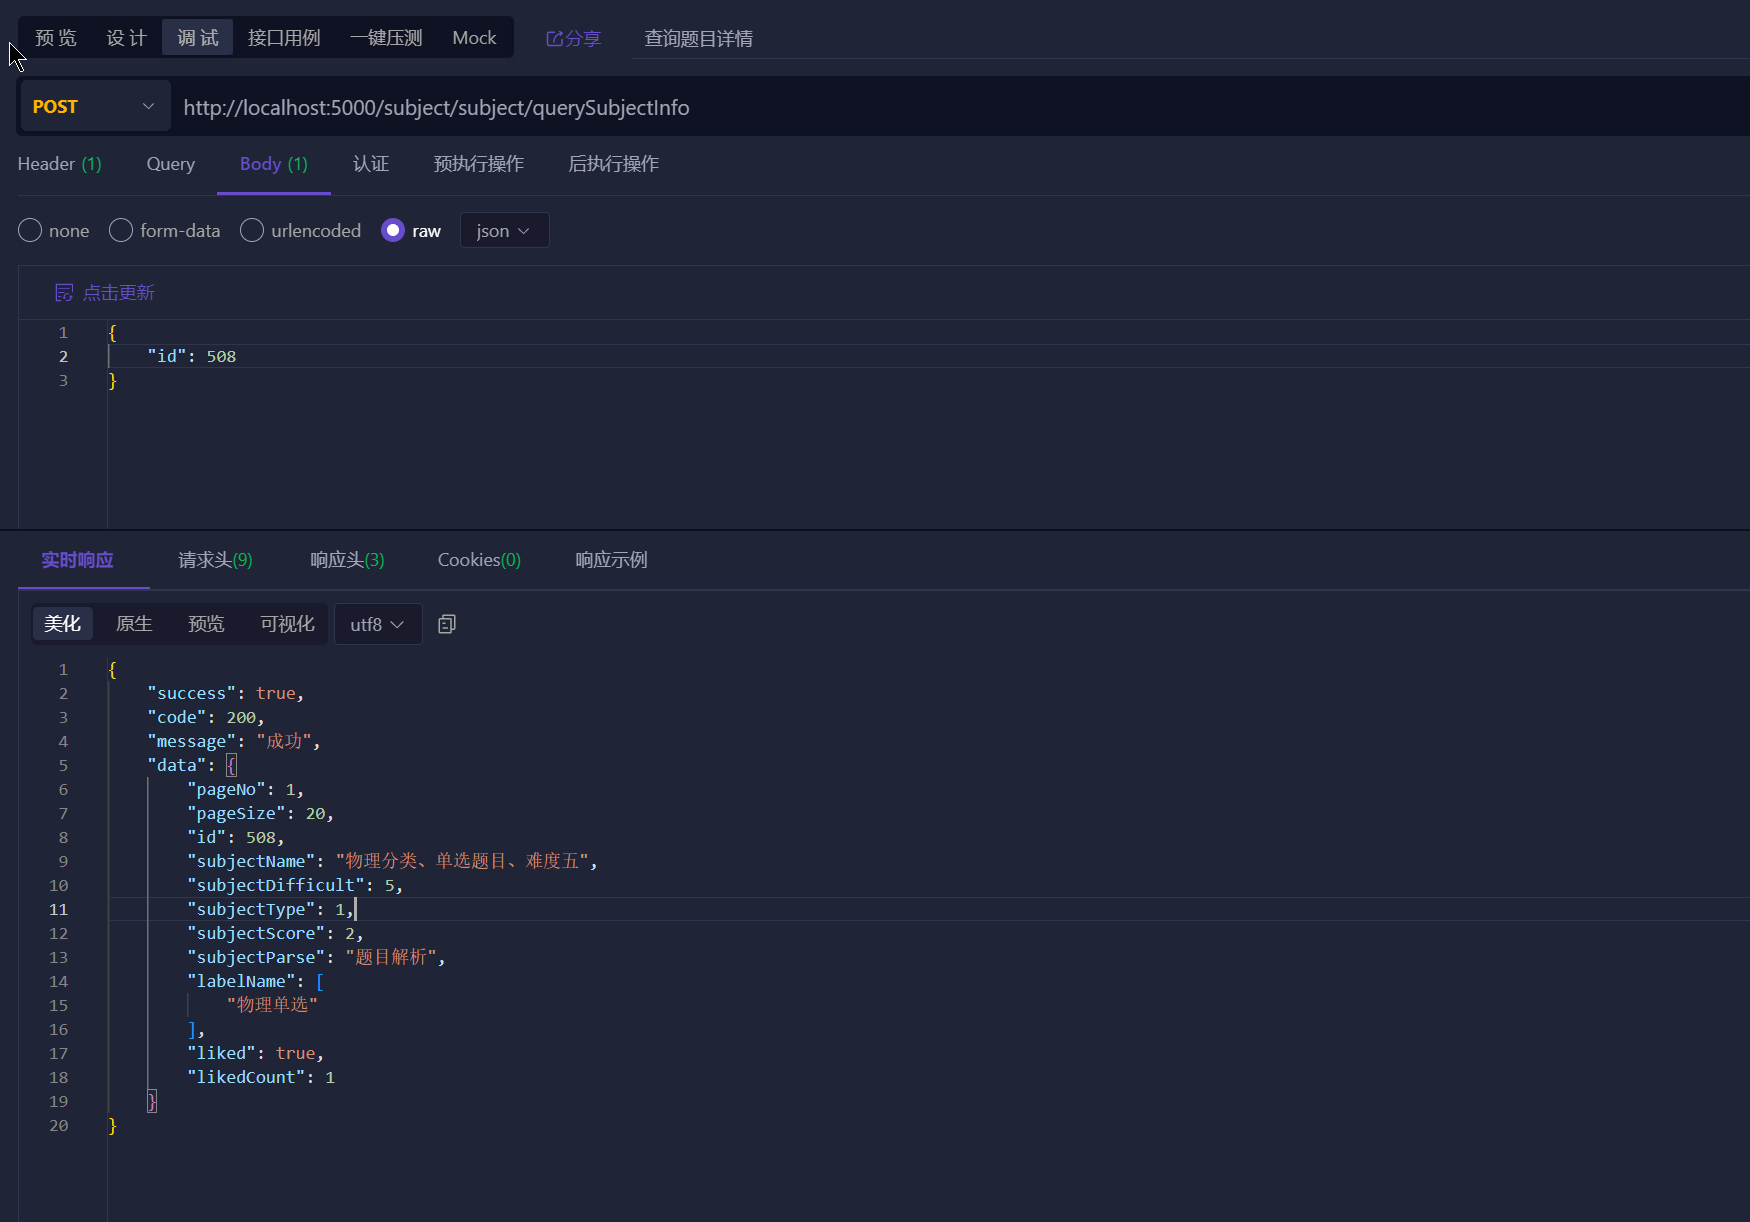This screenshot has width=1750, height=1222.
Task: Click the "code": 200 response line
Action: (x=206, y=717)
